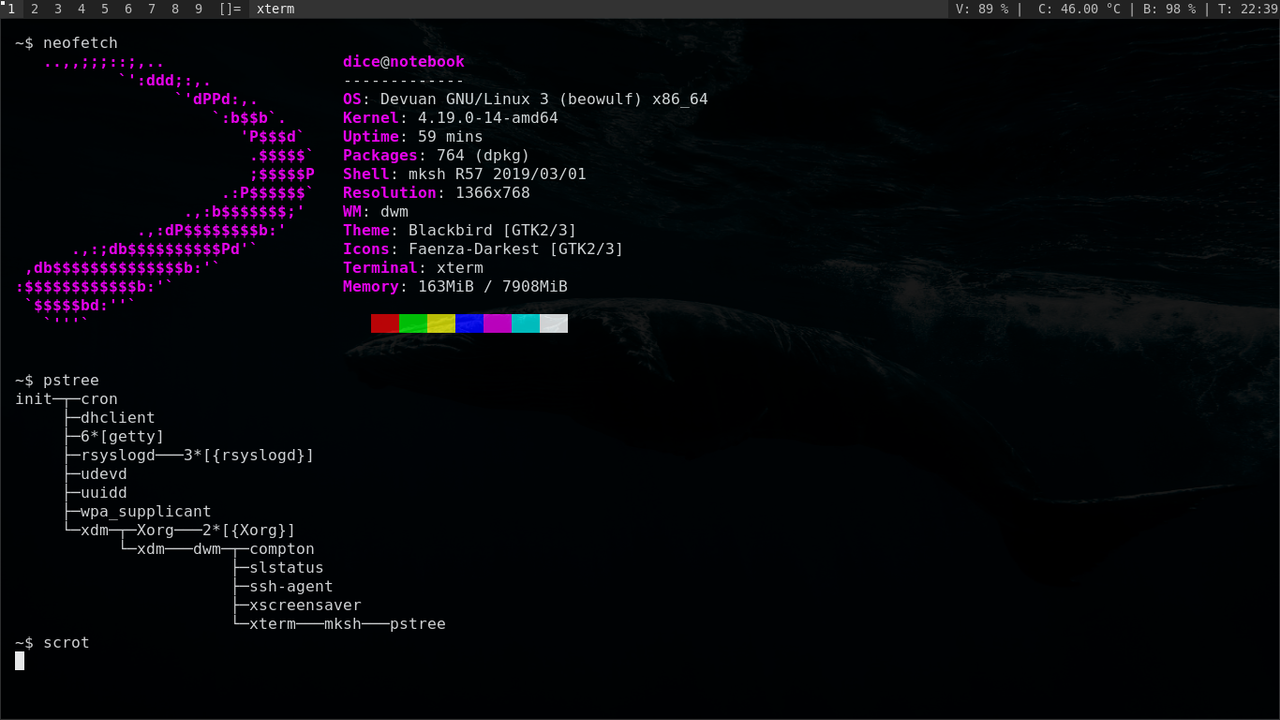This screenshot has height=720, width=1280.
Task: Click the neofetch command text
Action: tap(80, 43)
